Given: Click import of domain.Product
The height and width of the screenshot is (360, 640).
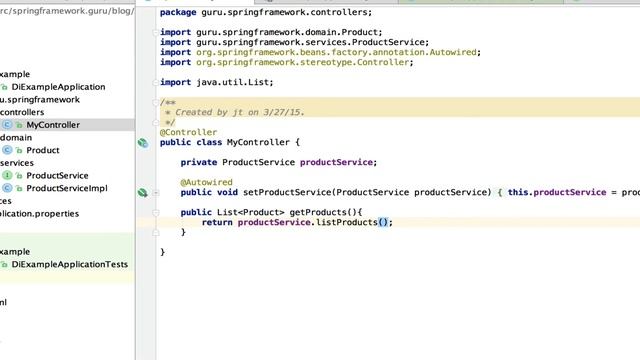Looking at the screenshot, I should tap(271, 32).
